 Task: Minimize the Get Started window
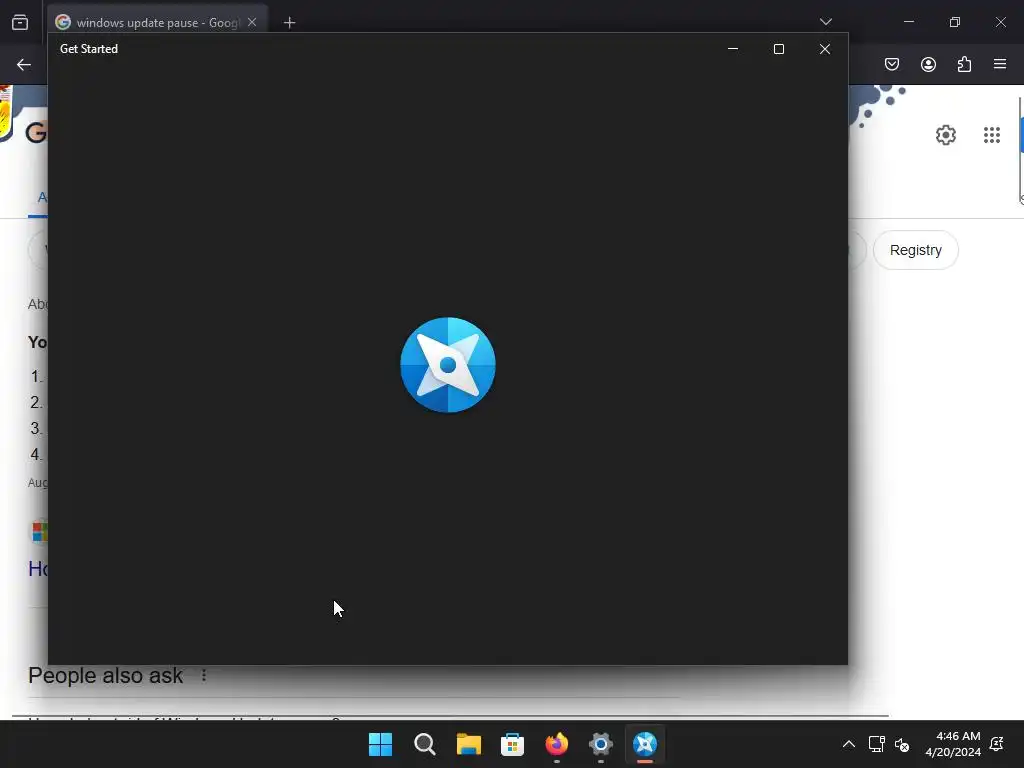(733, 49)
